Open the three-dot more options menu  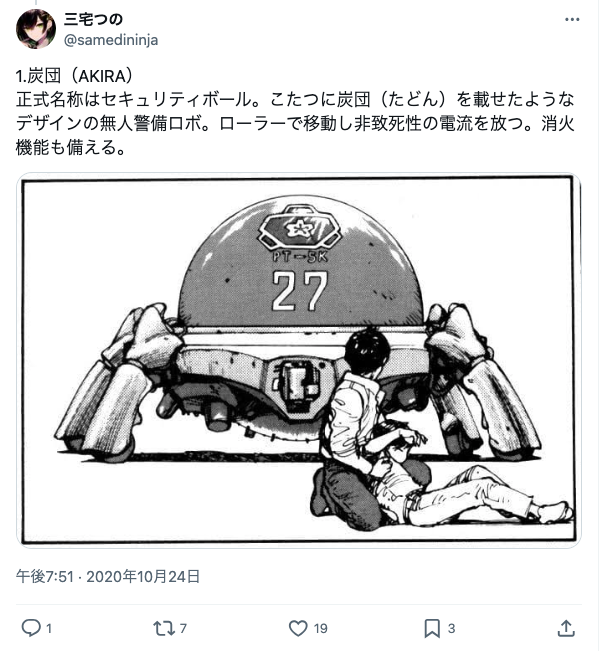pyautogui.click(x=572, y=19)
